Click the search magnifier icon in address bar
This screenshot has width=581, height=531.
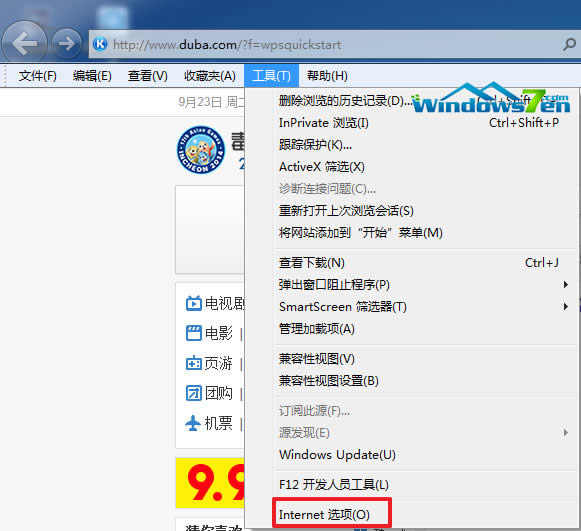point(570,44)
